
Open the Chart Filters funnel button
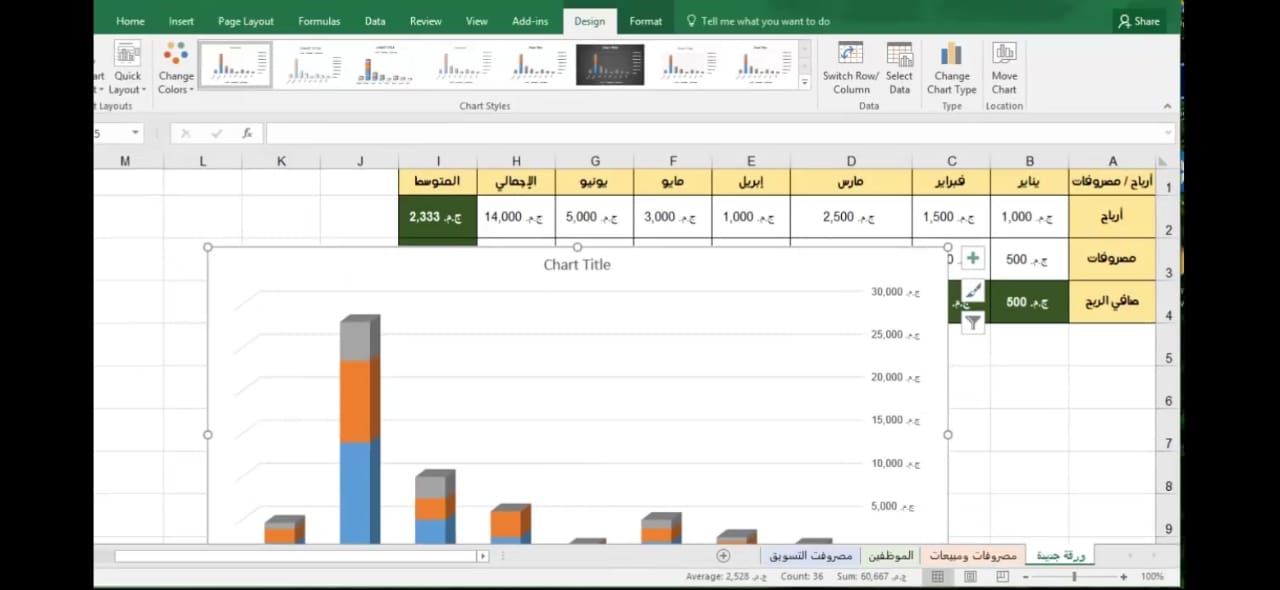pos(972,322)
